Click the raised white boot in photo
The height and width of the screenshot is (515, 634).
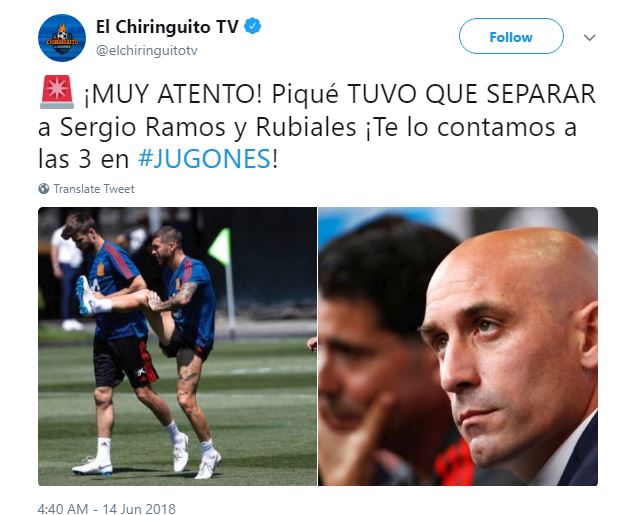click(x=85, y=295)
